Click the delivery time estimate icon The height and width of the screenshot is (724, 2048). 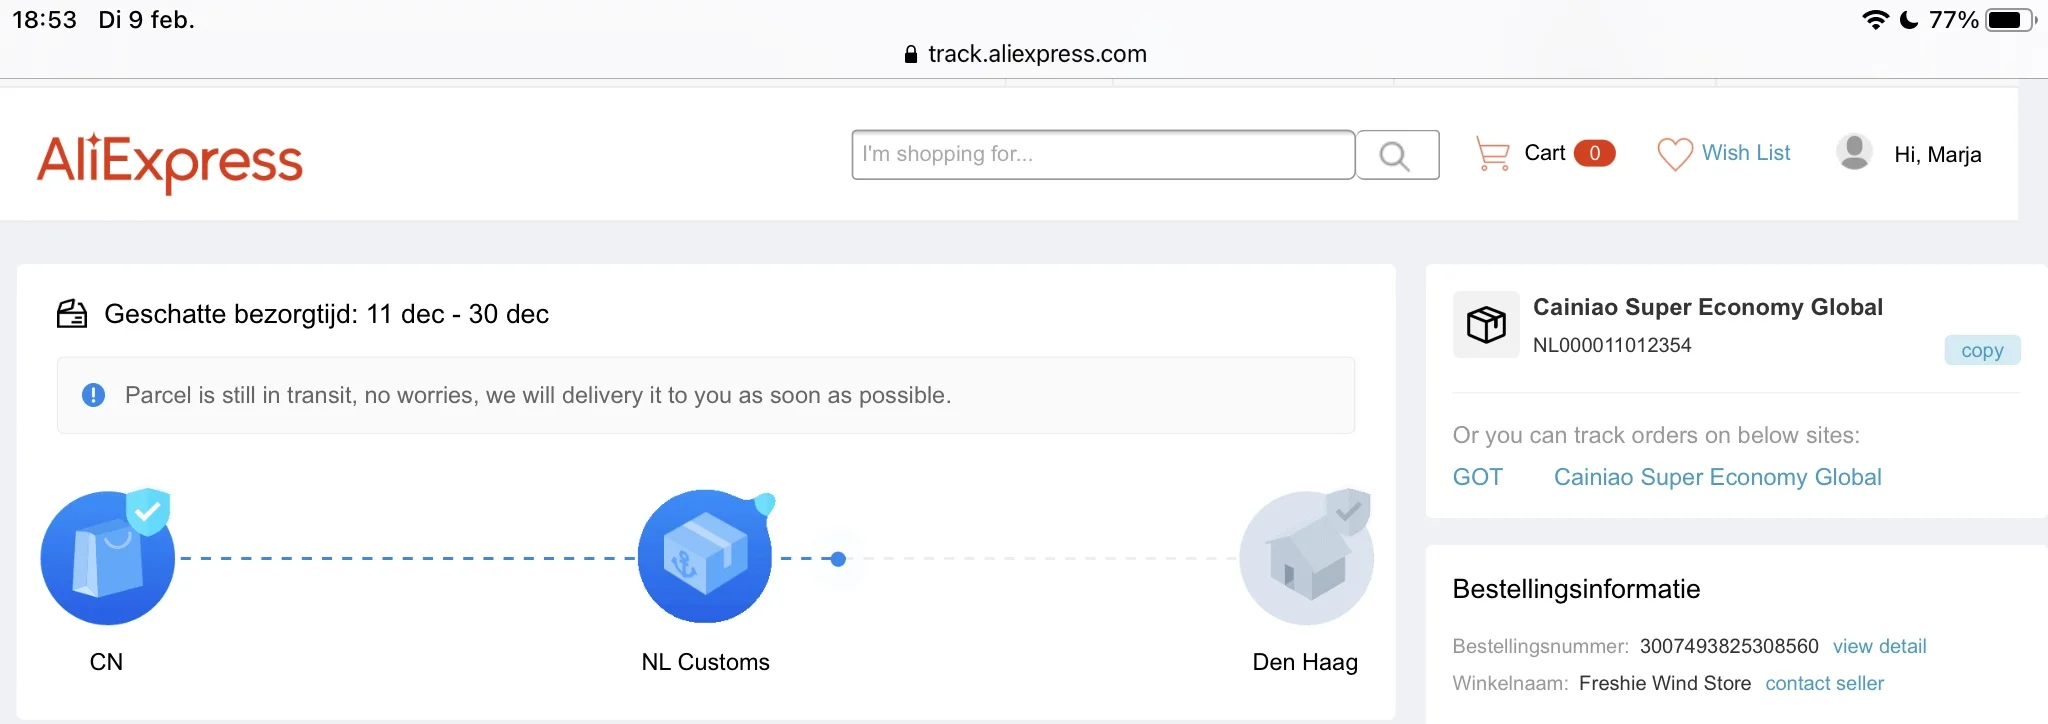(x=72, y=314)
